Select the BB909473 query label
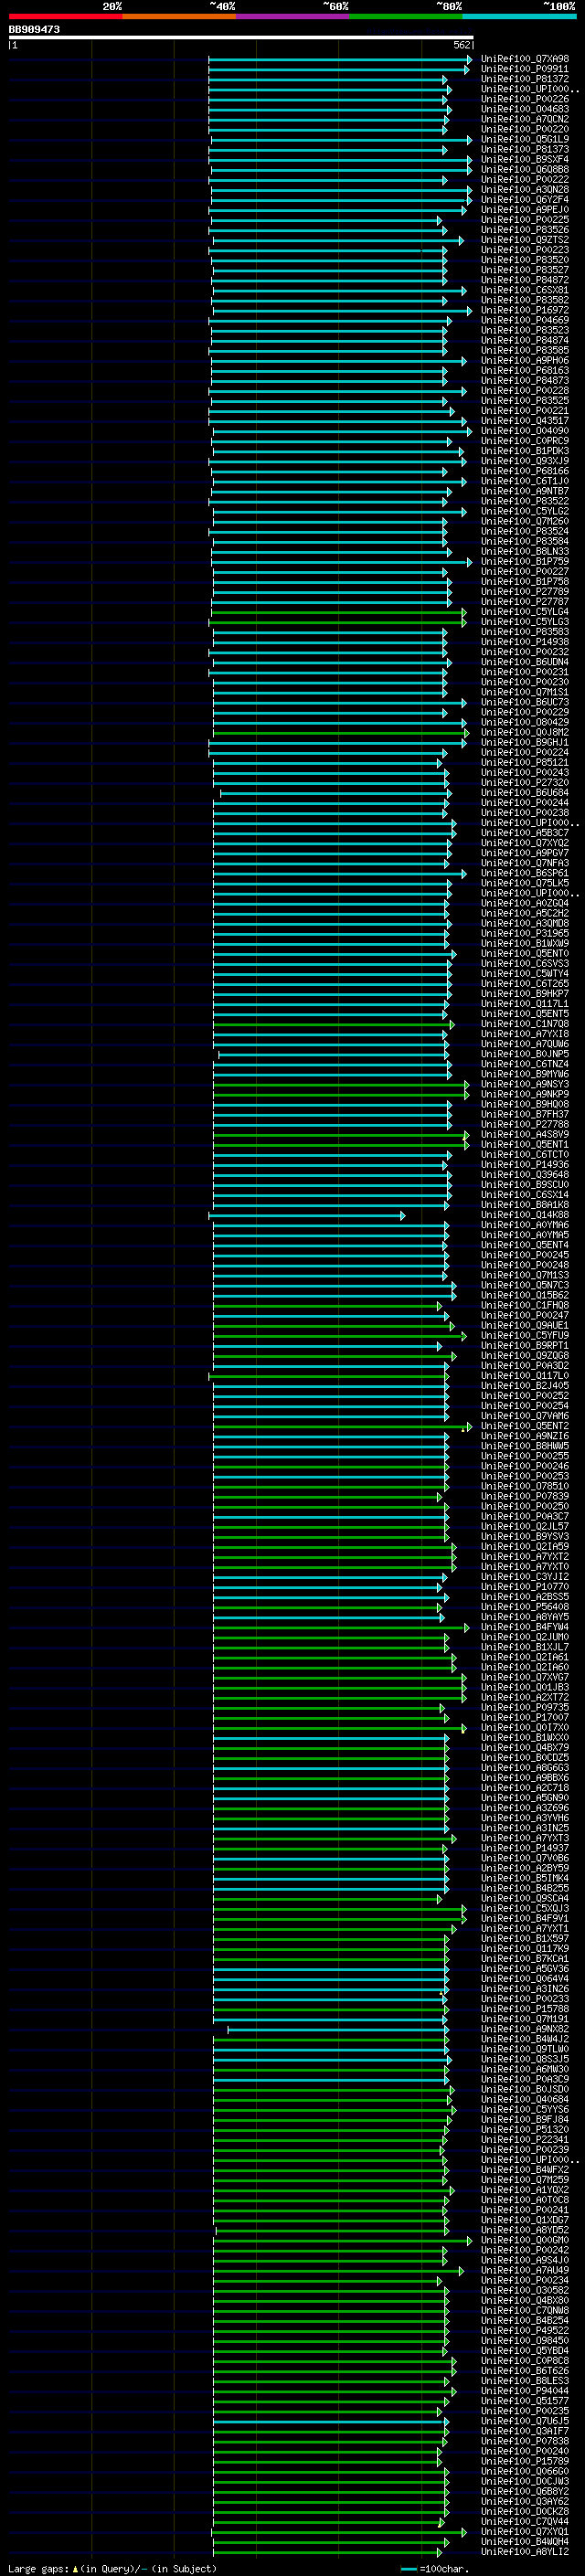 pyautogui.click(x=34, y=29)
